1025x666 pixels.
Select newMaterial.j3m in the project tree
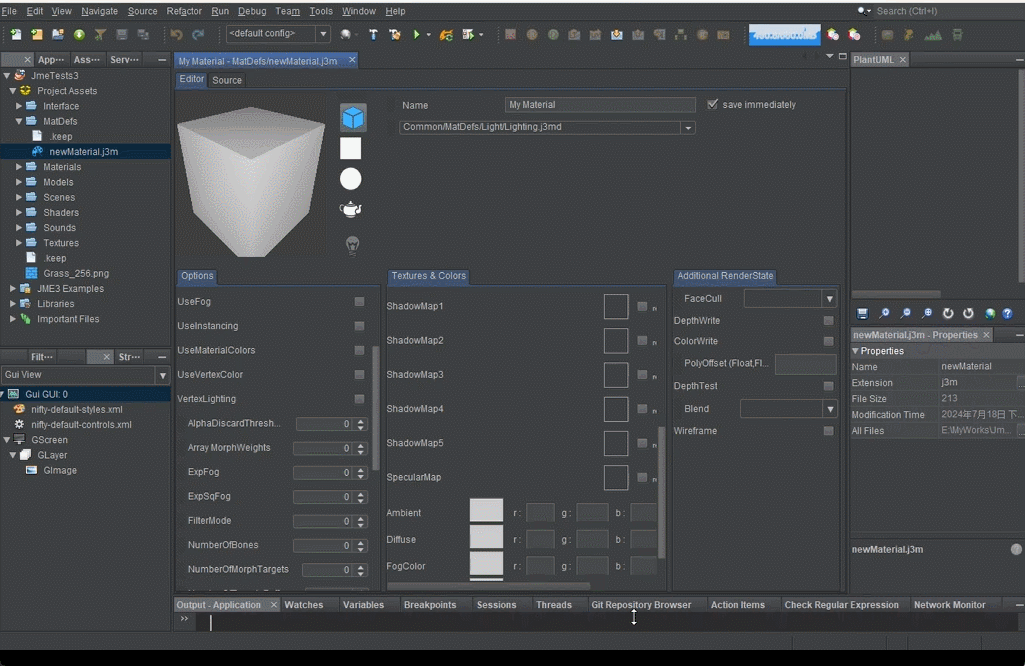tap(84, 152)
